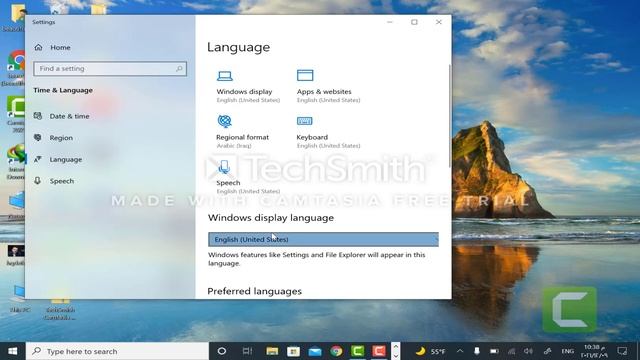Click the Google Chrome desktop shortcut
The width and height of the screenshot is (640, 360).
click(x=16, y=68)
